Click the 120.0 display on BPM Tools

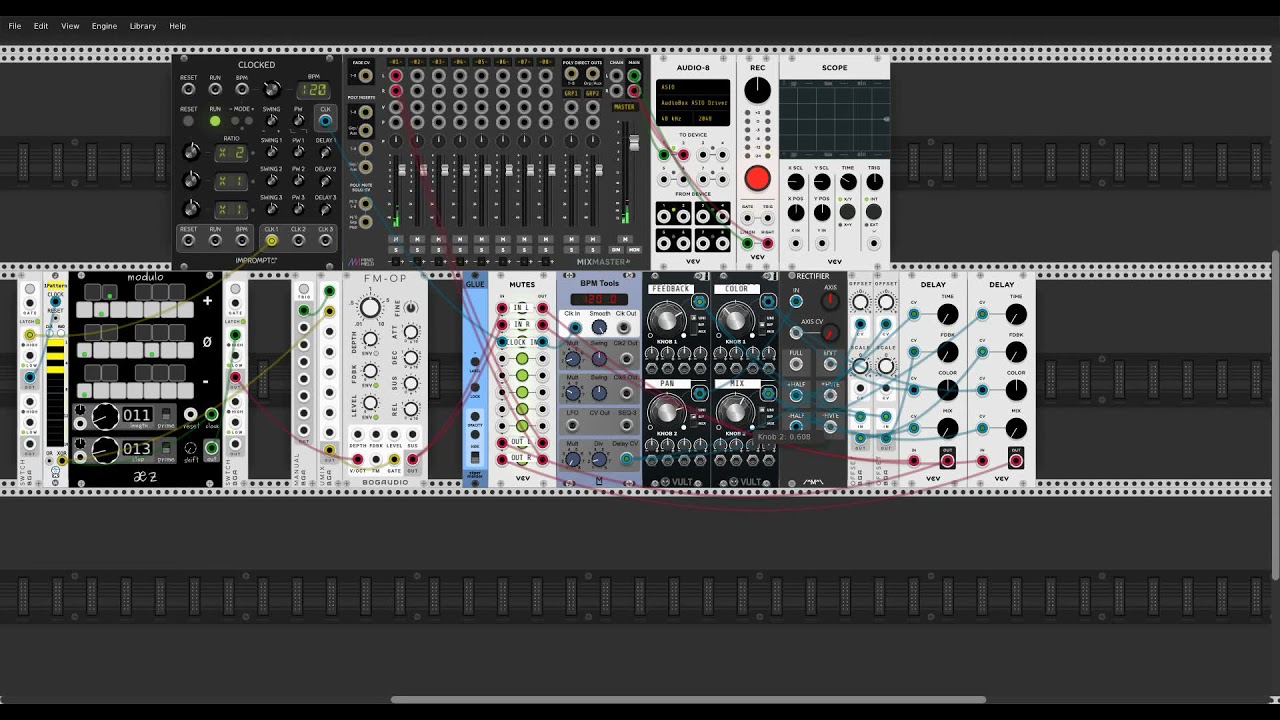click(x=599, y=299)
